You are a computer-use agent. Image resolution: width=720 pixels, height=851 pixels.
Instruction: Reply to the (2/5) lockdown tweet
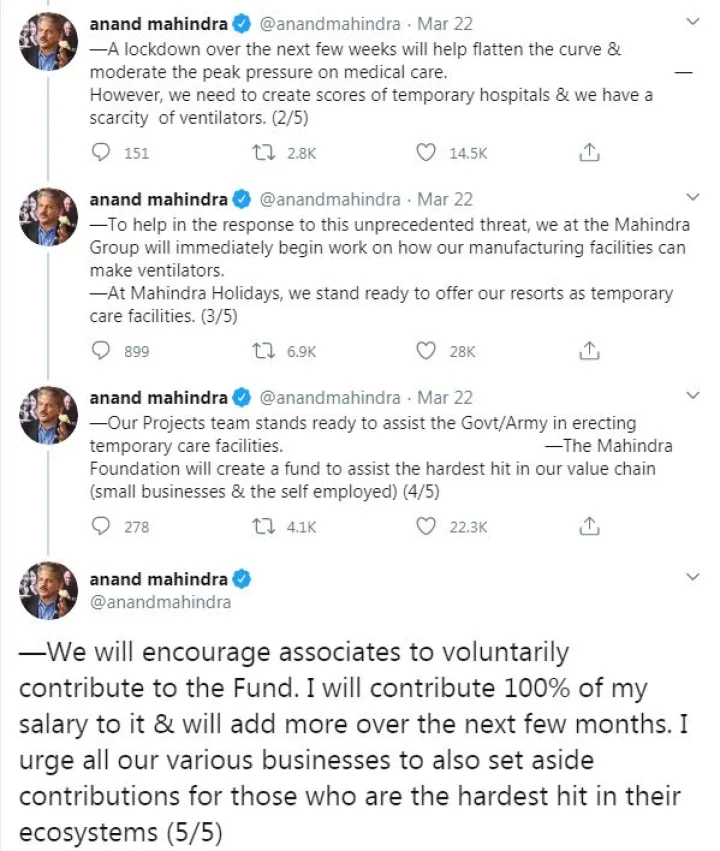pos(101,152)
